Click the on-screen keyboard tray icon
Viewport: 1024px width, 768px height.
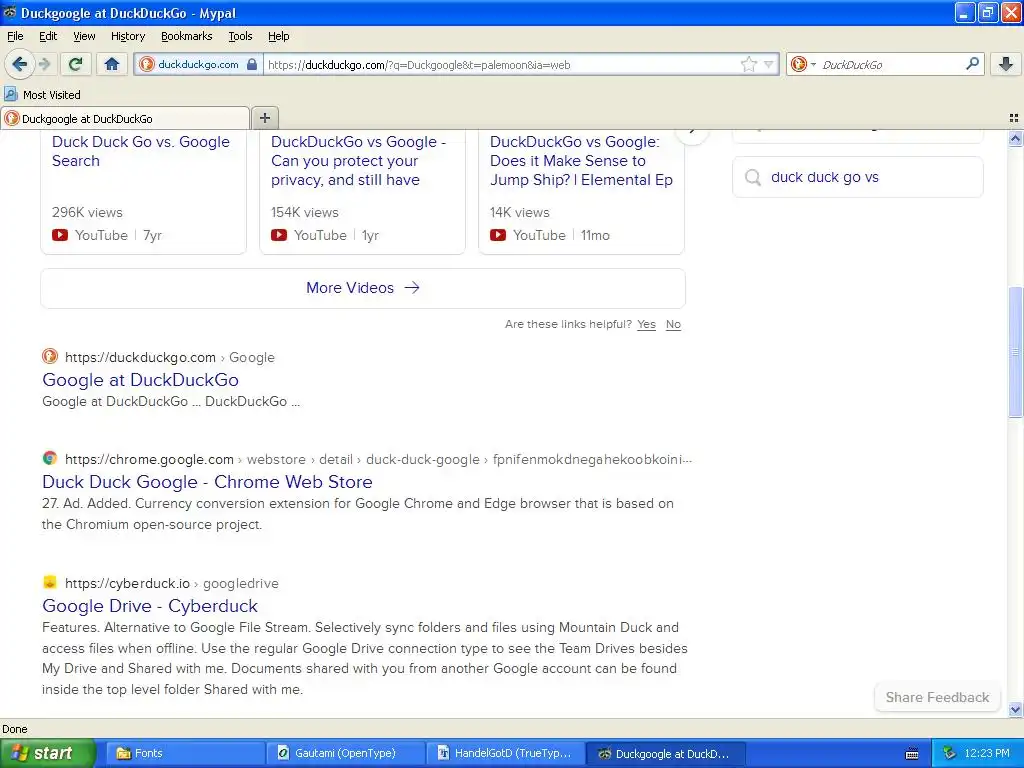click(x=912, y=754)
